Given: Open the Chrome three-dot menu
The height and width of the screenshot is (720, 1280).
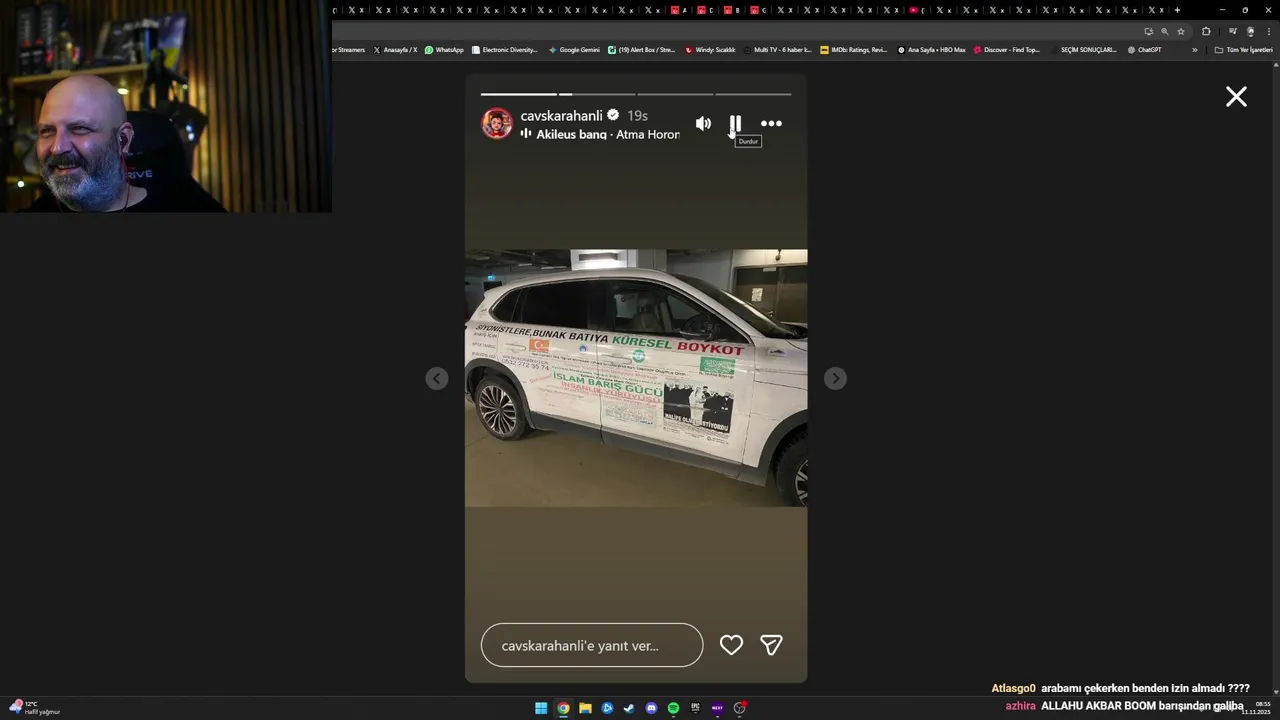Looking at the screenshot, I should coord(1268,31).
